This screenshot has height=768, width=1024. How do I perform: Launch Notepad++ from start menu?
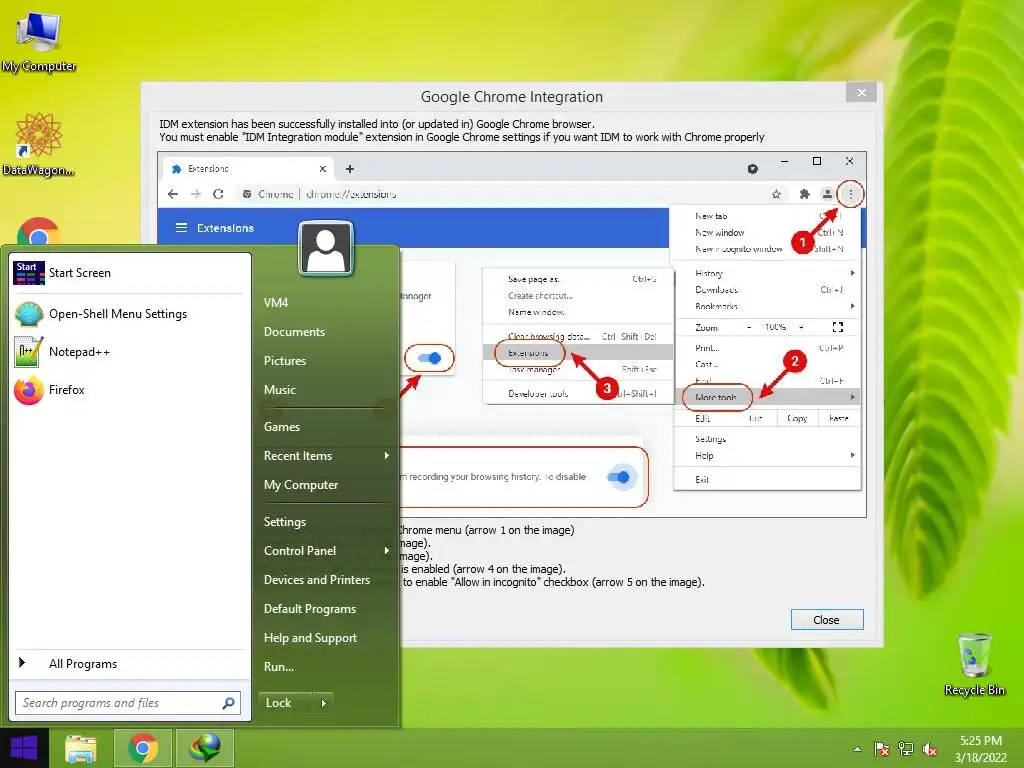click(130, 352)
